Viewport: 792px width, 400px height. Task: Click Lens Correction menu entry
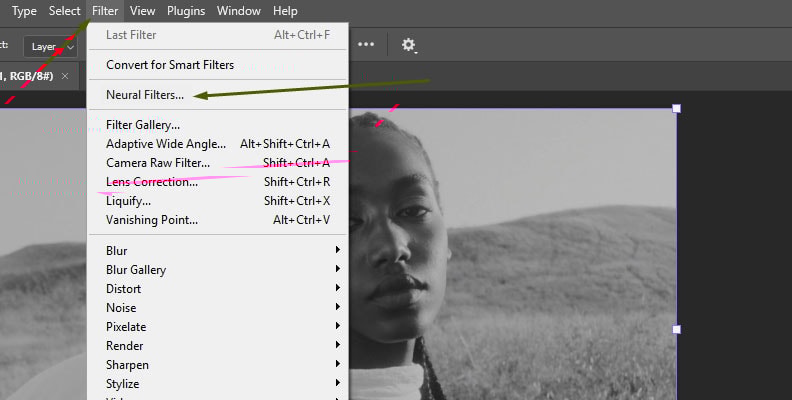coord(152,182)
